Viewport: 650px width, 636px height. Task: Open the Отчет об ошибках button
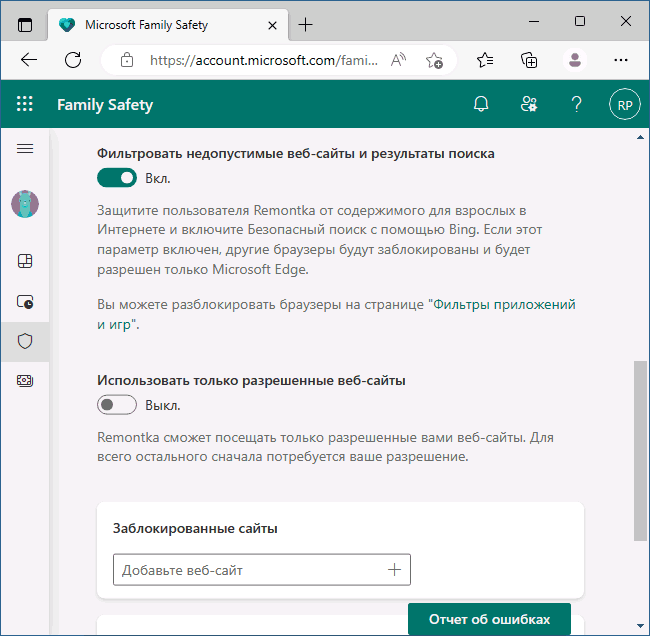tap(489, 619)
